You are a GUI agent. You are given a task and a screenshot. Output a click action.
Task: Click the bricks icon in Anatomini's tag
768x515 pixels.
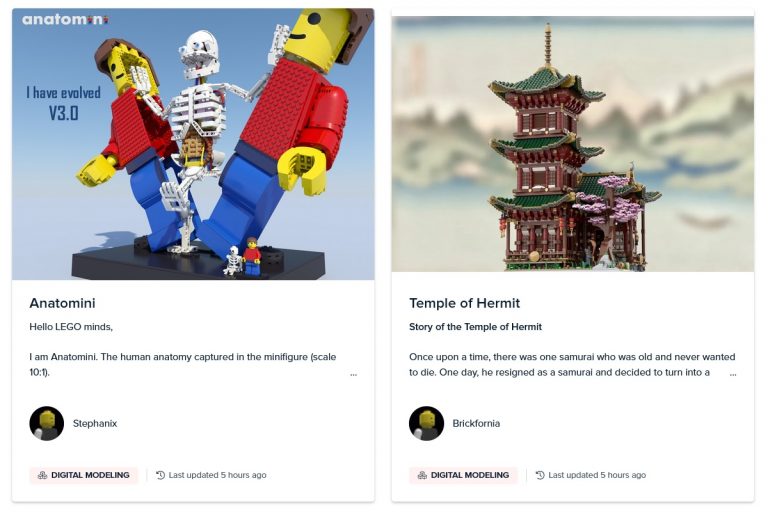coord(42,475)
